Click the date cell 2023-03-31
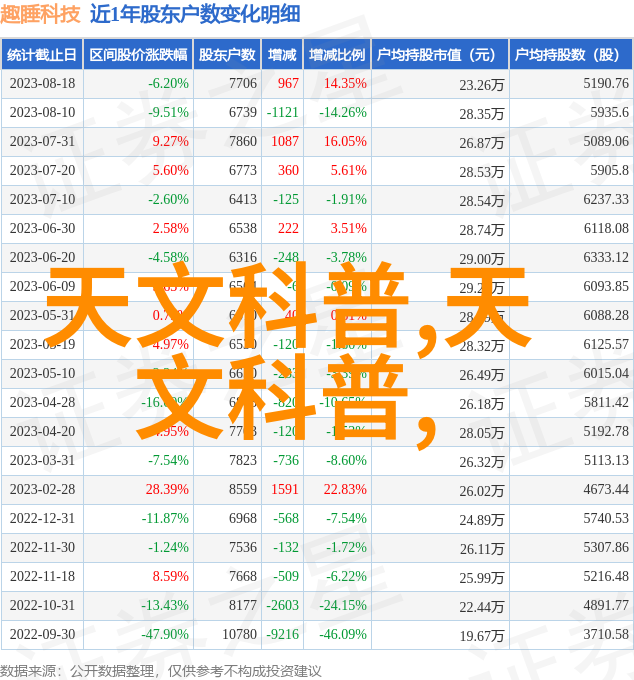Screen dimensions: 634x680 pos(42,461)
